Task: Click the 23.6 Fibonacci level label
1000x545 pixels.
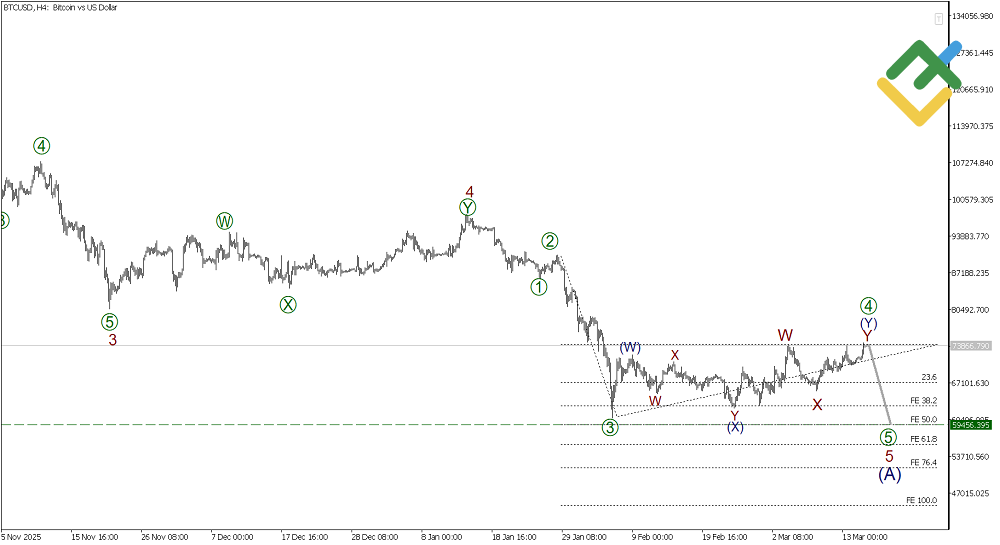Action: click(928, 377)
